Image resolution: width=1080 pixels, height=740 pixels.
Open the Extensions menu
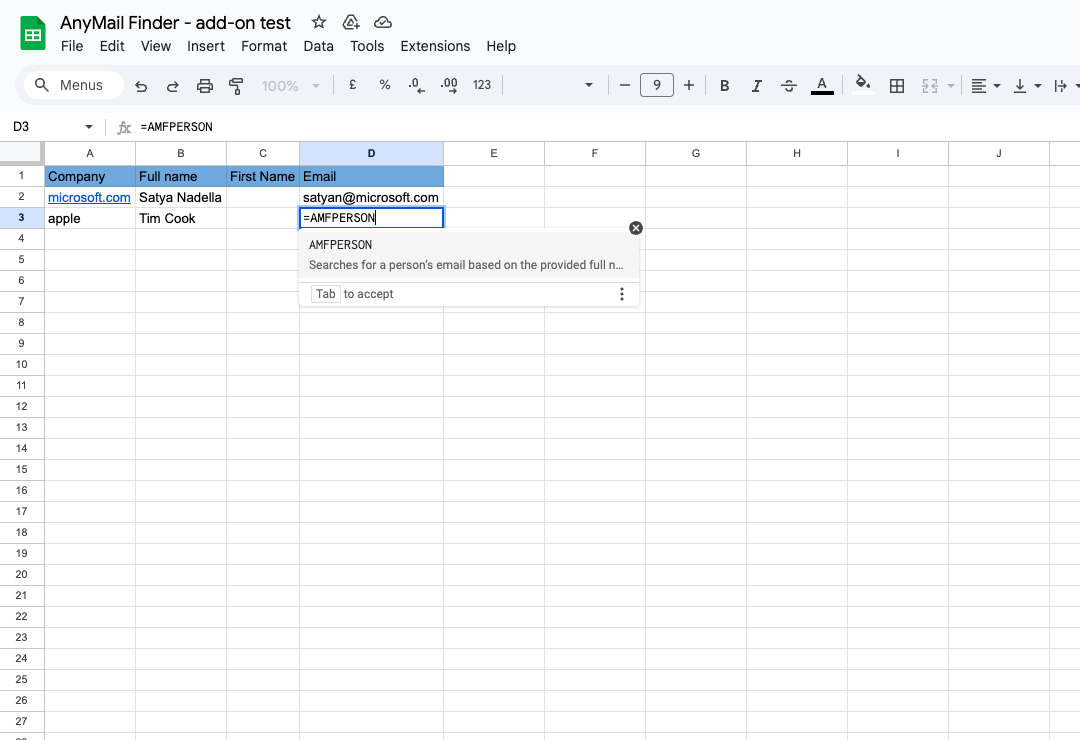pos(435,46)
